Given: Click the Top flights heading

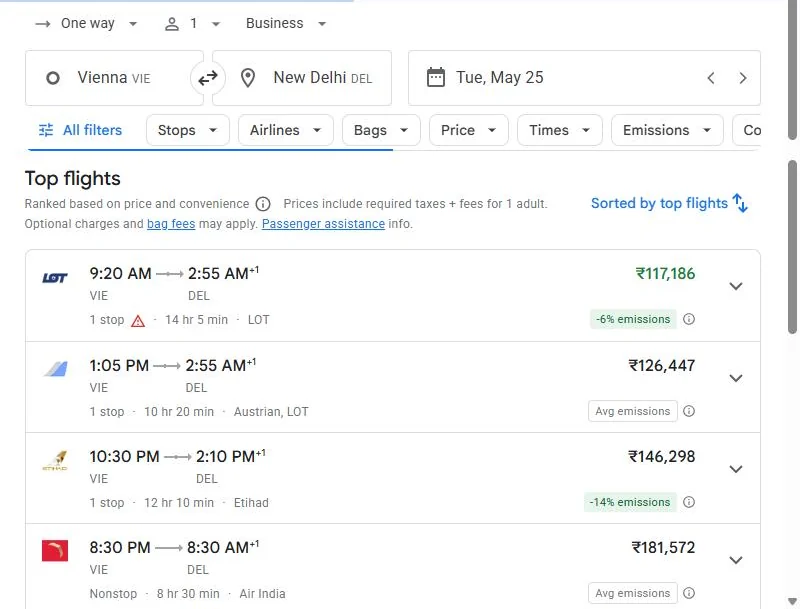Looking at the screenshot, I should 72,179.
